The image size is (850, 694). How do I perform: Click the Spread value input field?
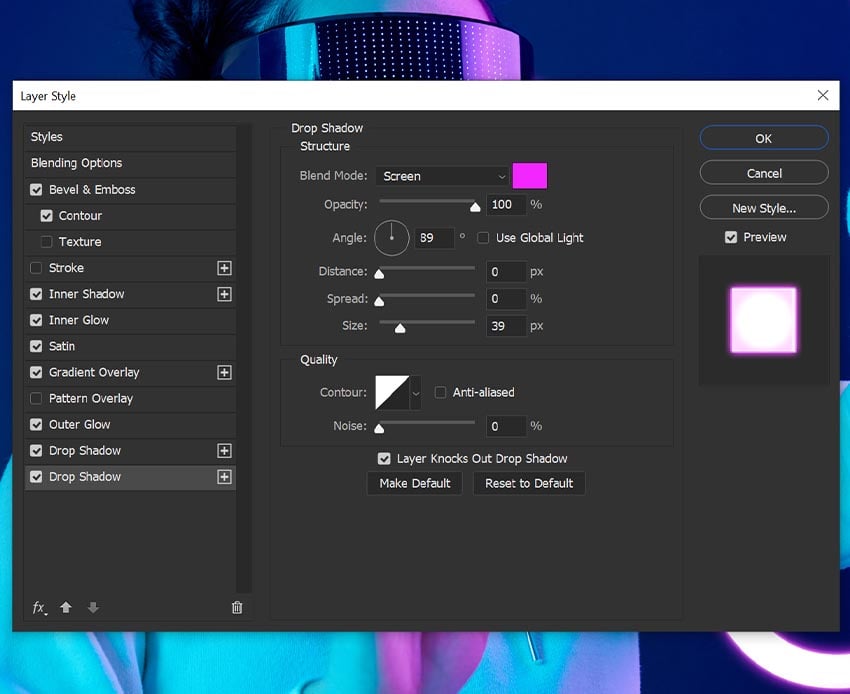(x=506, y=299)
